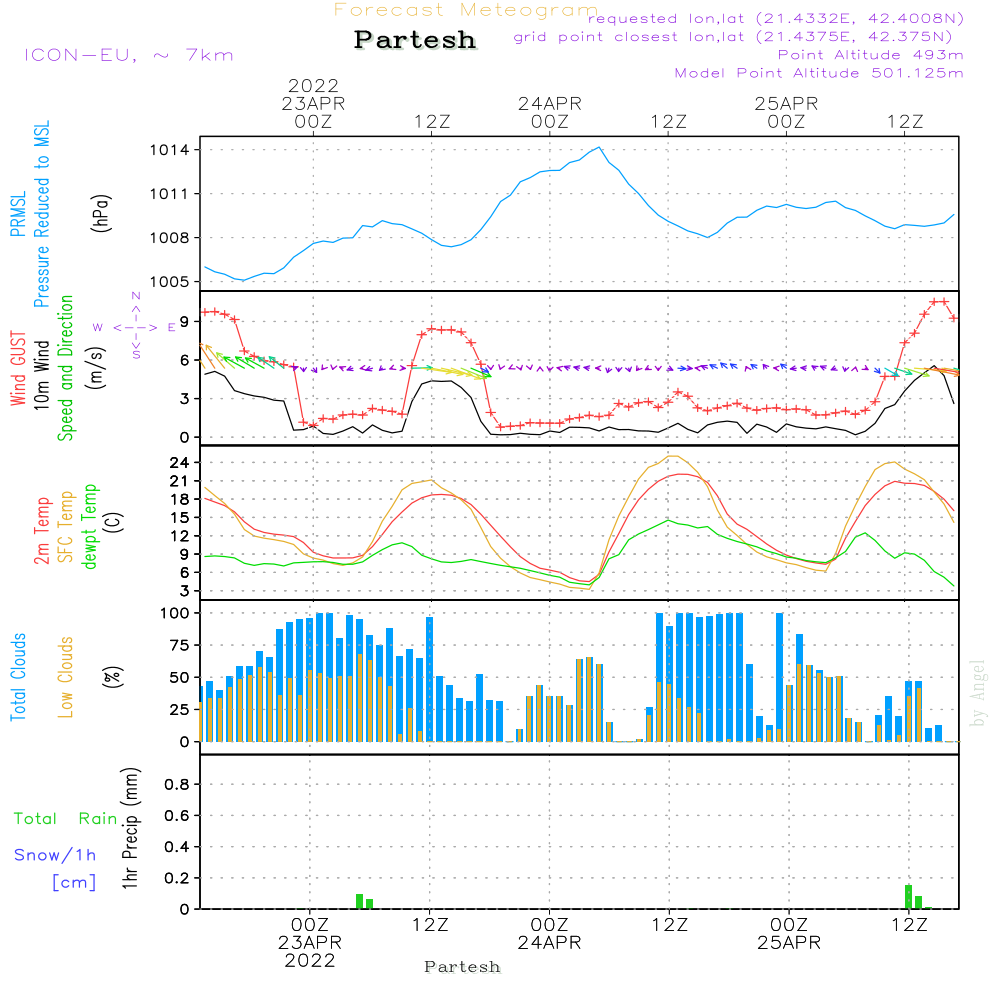The width and height of the screenshot is (1000, 1000).
Task: Click the top '24APR 00Z' time label
Action: pyautogui.click(x=550, y=112)
